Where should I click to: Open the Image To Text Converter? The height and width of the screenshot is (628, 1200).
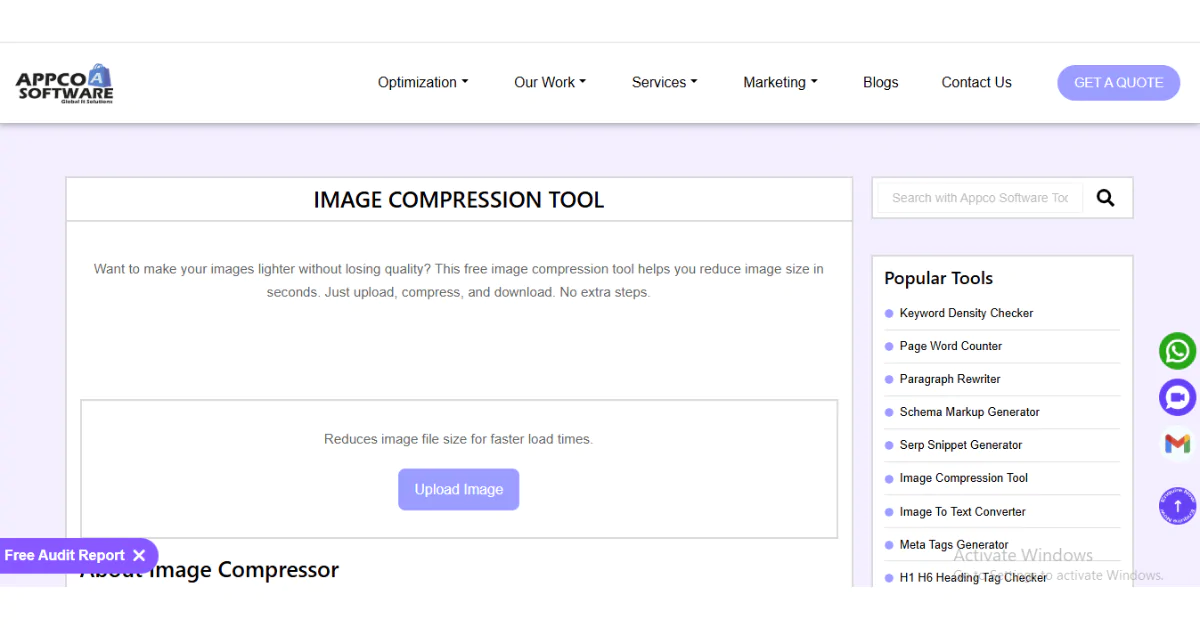(x=962, y=511)
